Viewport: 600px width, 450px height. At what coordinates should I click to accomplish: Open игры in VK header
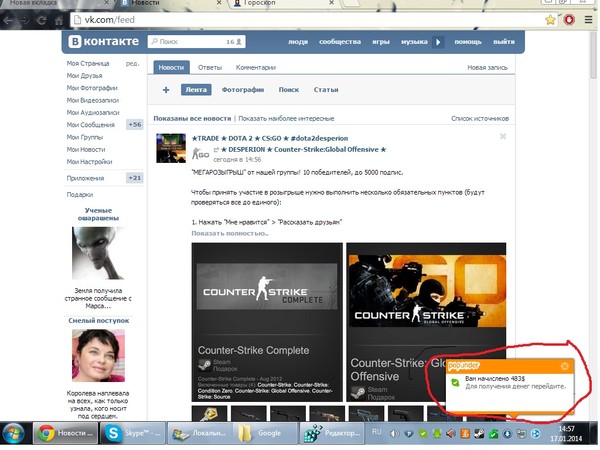tap(381, 42)
